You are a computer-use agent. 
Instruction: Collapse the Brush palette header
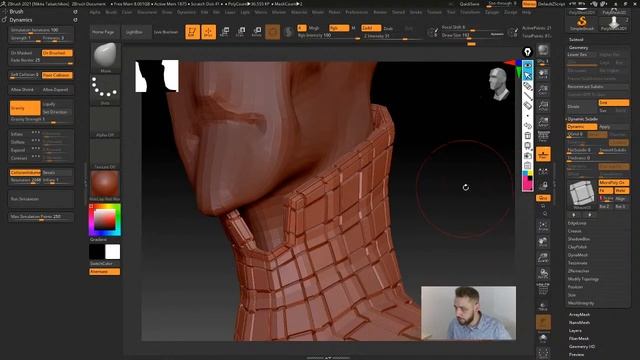click(x=16, y=11)
